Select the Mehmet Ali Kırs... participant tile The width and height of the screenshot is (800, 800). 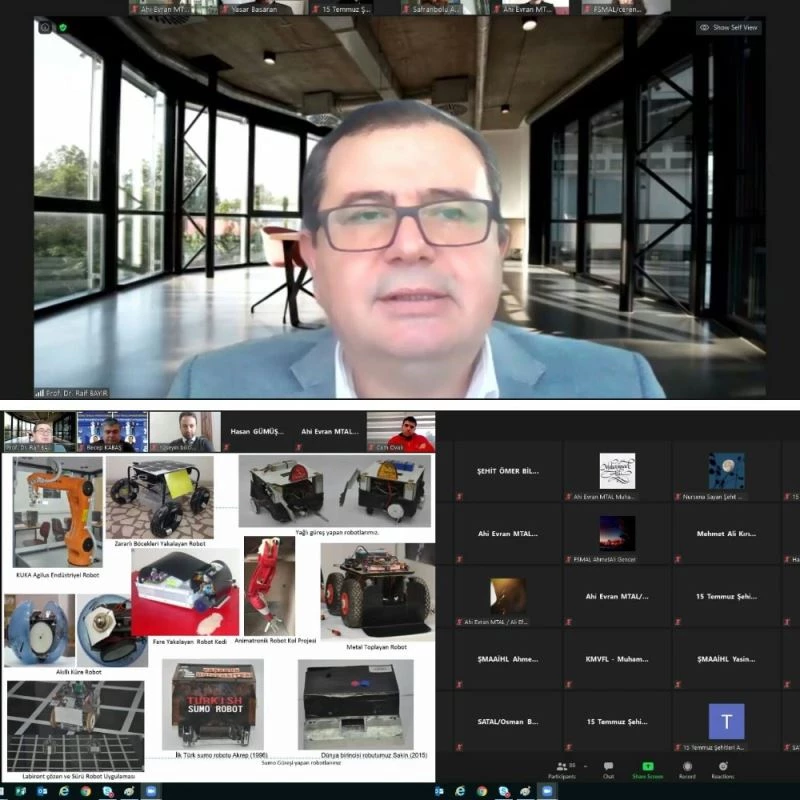pos(725,533)
